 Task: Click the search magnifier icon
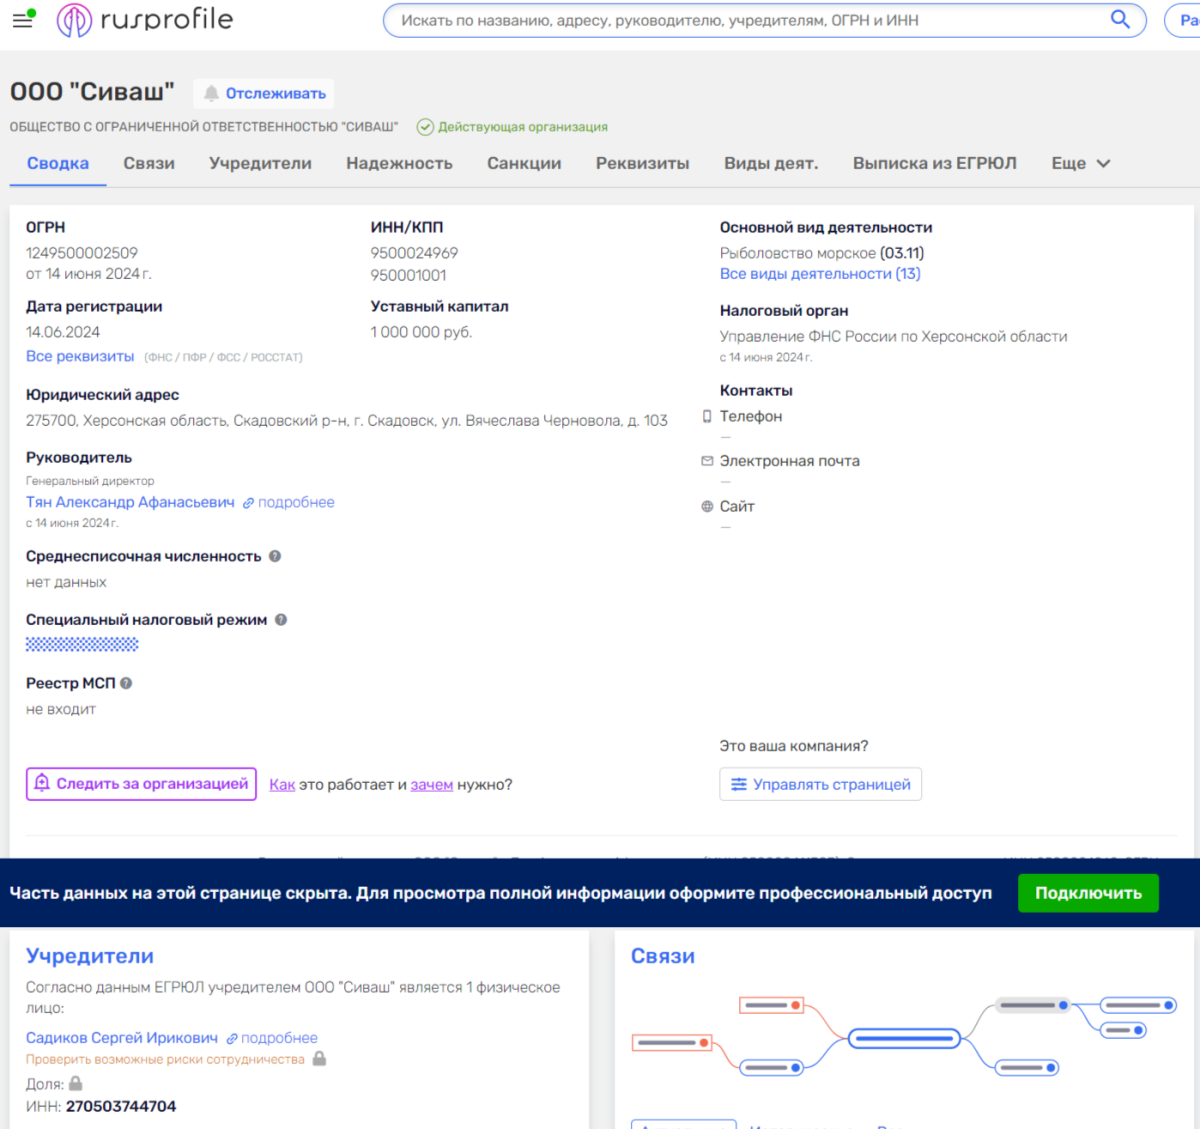point(1120,19)
